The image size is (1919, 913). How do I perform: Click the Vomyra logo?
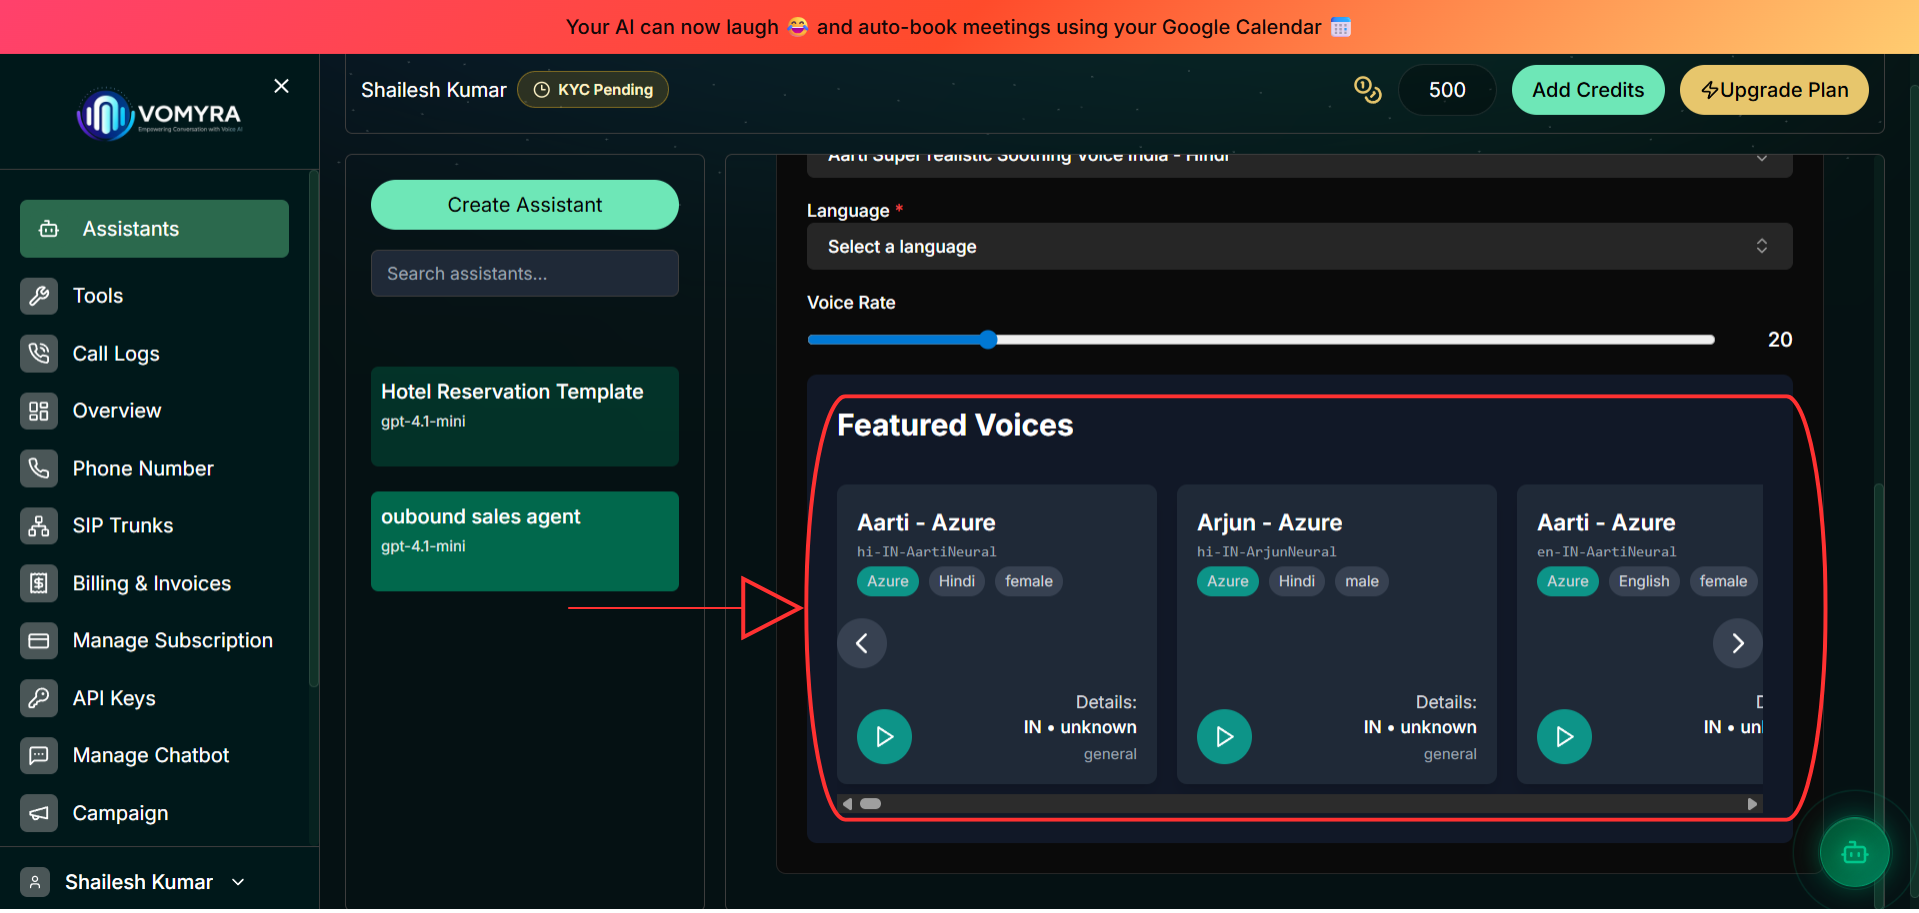(x=160, y=115)
